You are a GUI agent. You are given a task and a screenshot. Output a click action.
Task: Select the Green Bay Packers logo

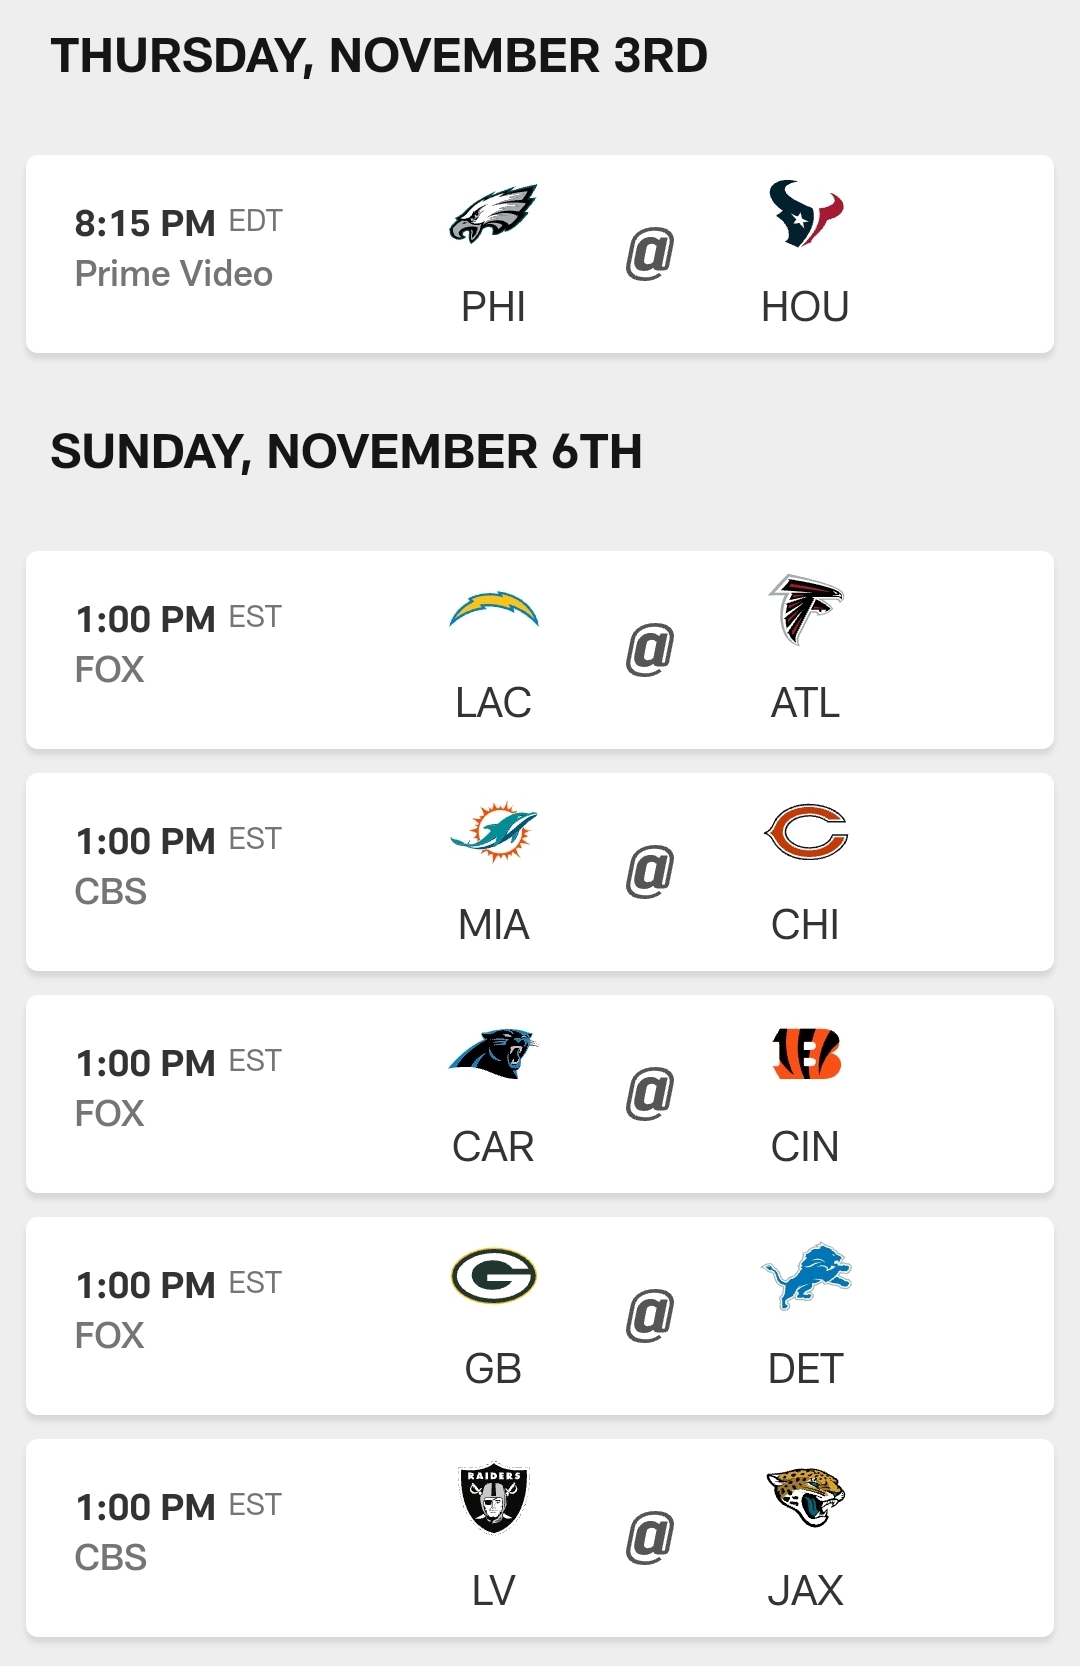coord(493,1275)
